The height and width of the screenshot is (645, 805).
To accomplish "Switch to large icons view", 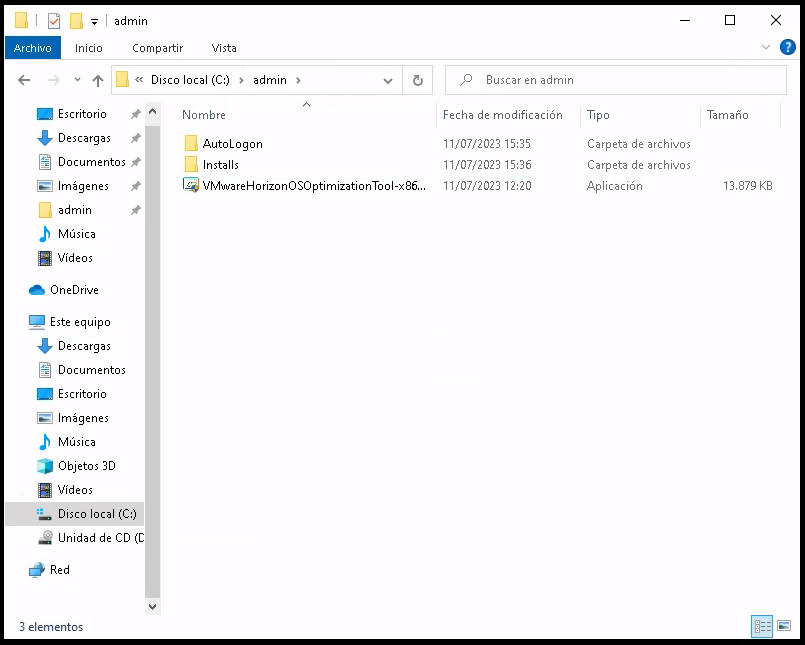I will tap(784, 627).
